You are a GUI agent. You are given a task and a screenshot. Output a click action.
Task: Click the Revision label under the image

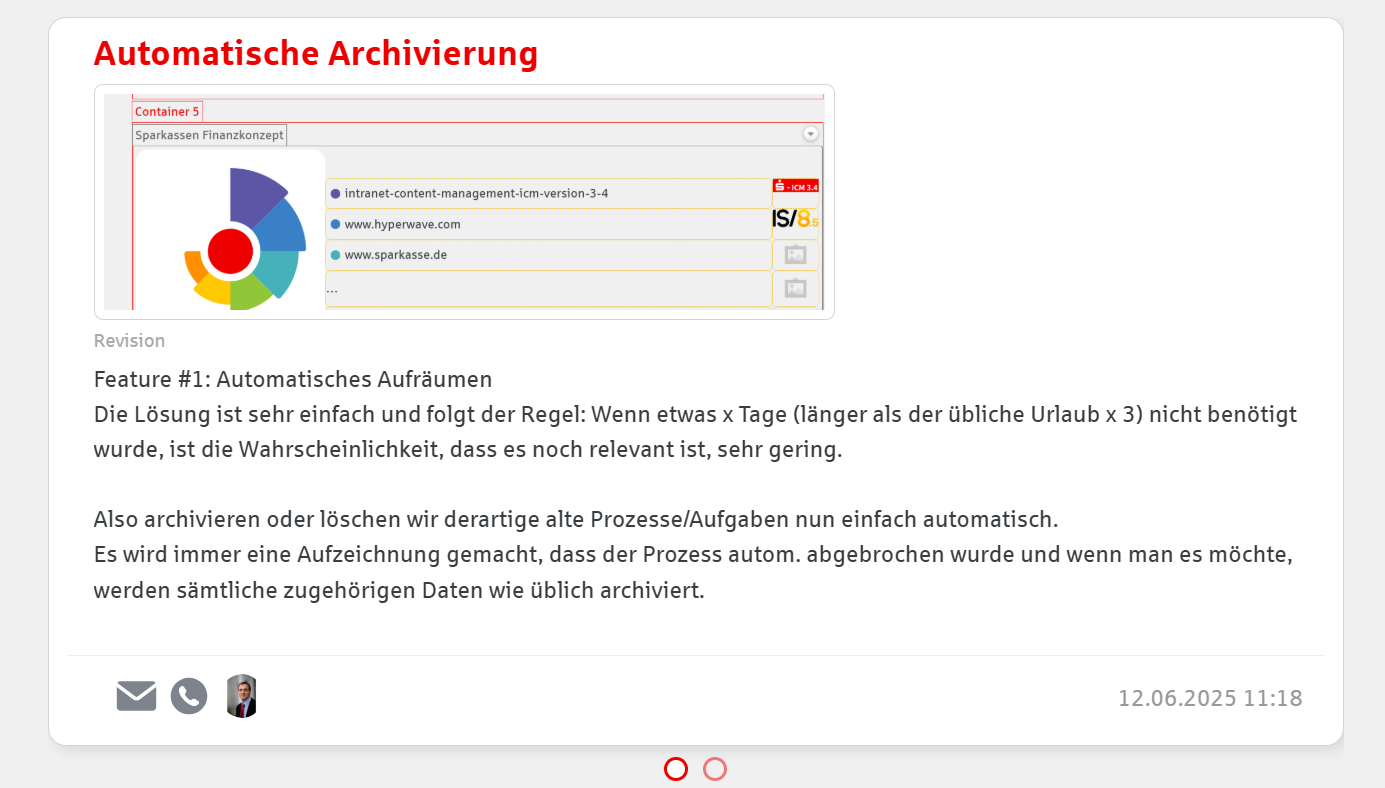pyautogui.click(x=129, y=341)
